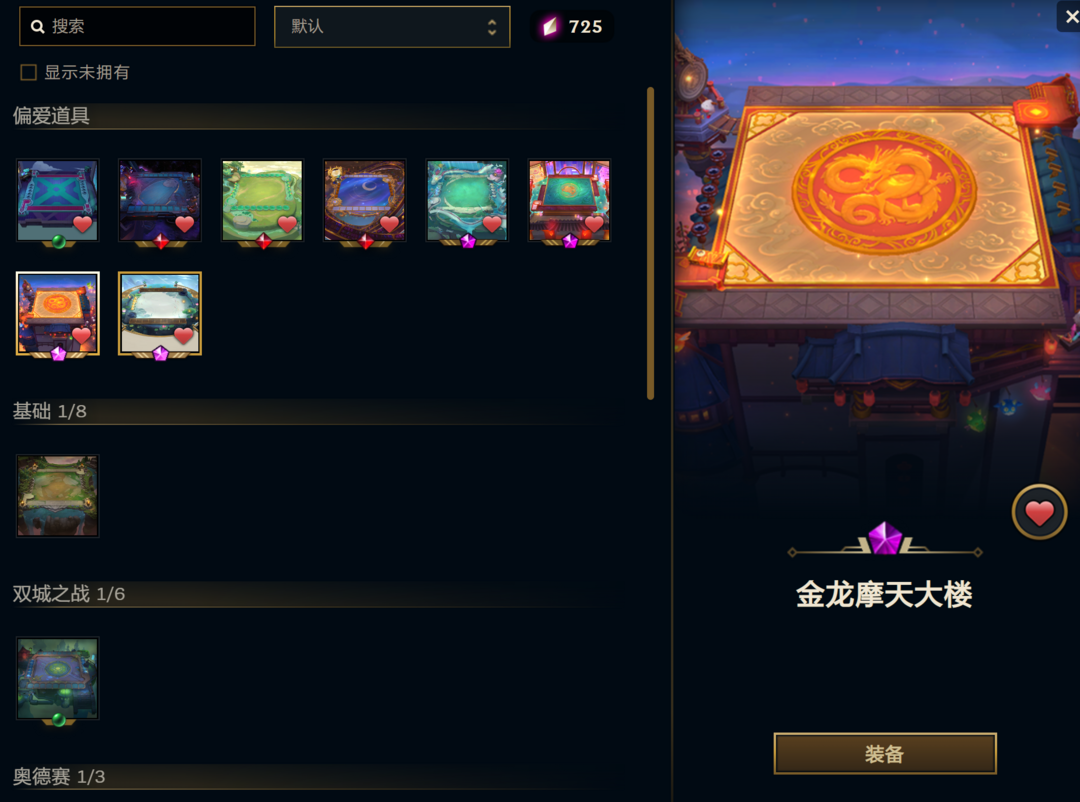Click the purple rarity gem above 金龙摩天大楼

pos(885,539)
